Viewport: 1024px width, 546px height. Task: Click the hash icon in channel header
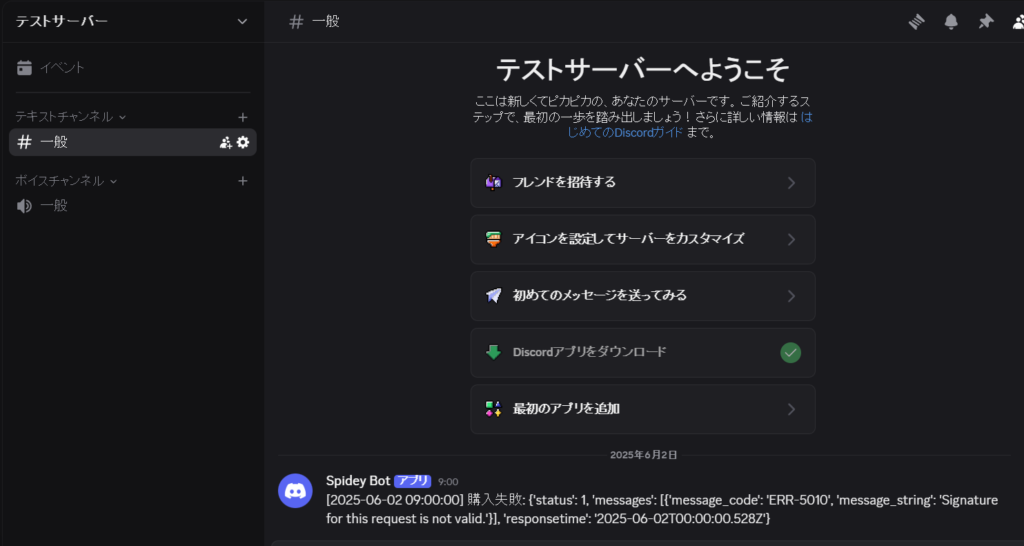(x=296, y=22)
